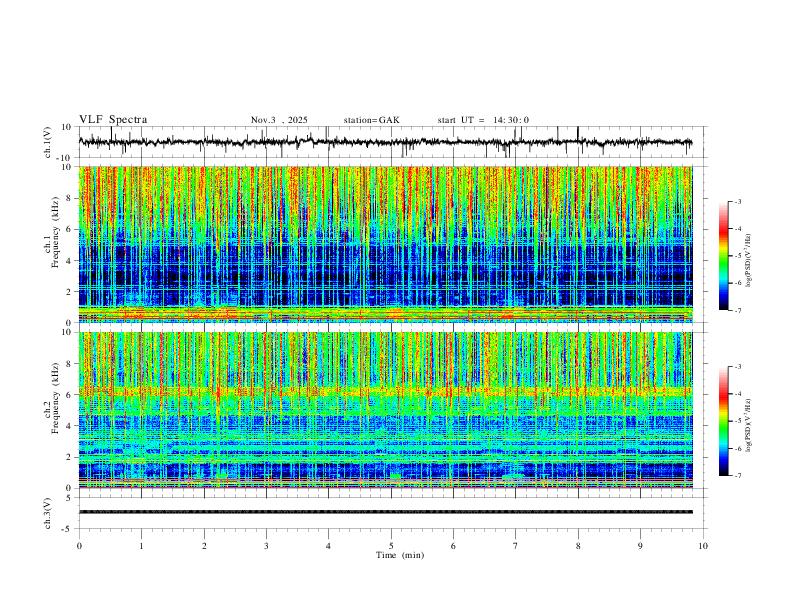Click the Time (min) axis label
The height and width of the screenshot is (612, 792).
point(400,555)
